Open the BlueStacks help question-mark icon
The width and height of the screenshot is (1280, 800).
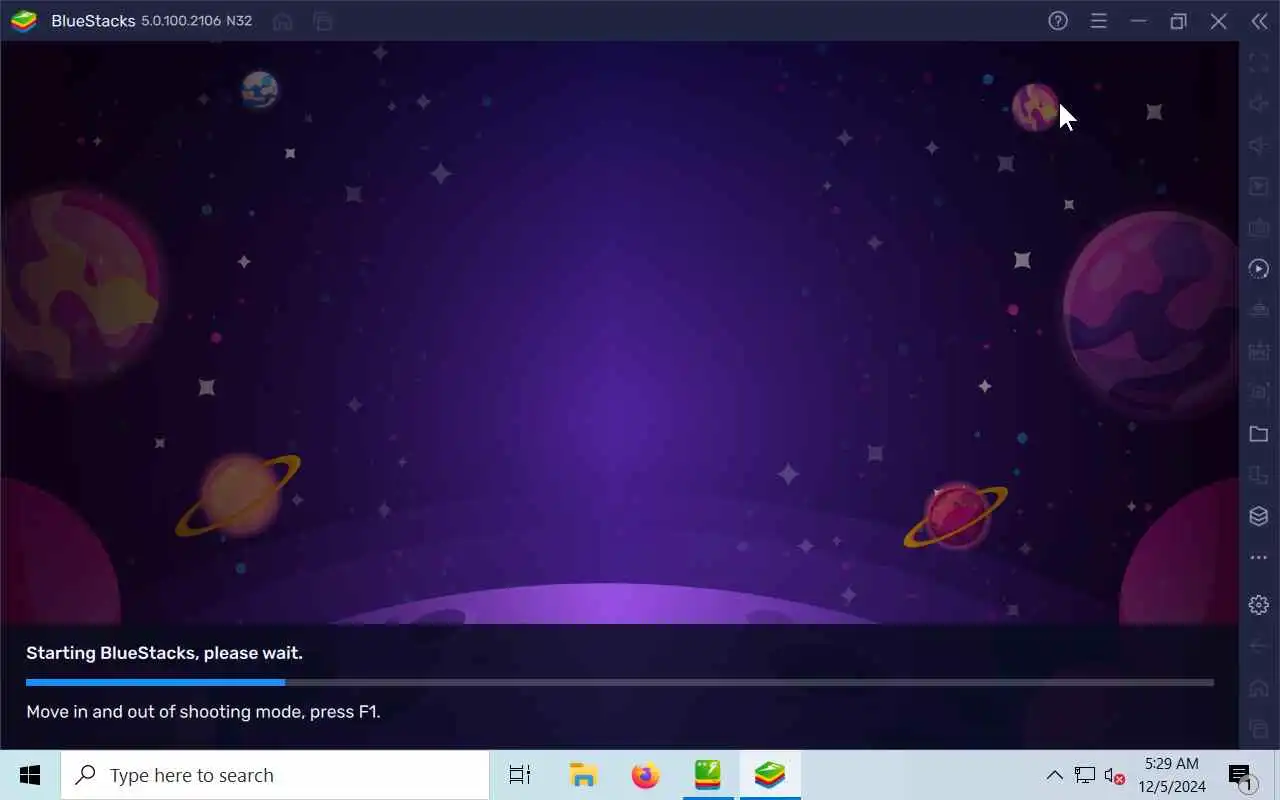point(1058,21)
